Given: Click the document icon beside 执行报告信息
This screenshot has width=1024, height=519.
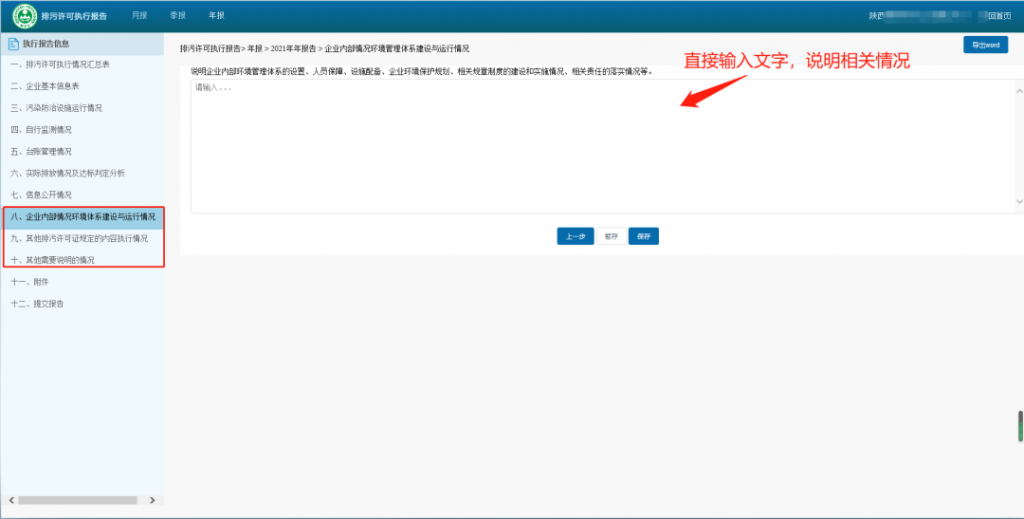Looking at the screenshot, I should [13, 44].
